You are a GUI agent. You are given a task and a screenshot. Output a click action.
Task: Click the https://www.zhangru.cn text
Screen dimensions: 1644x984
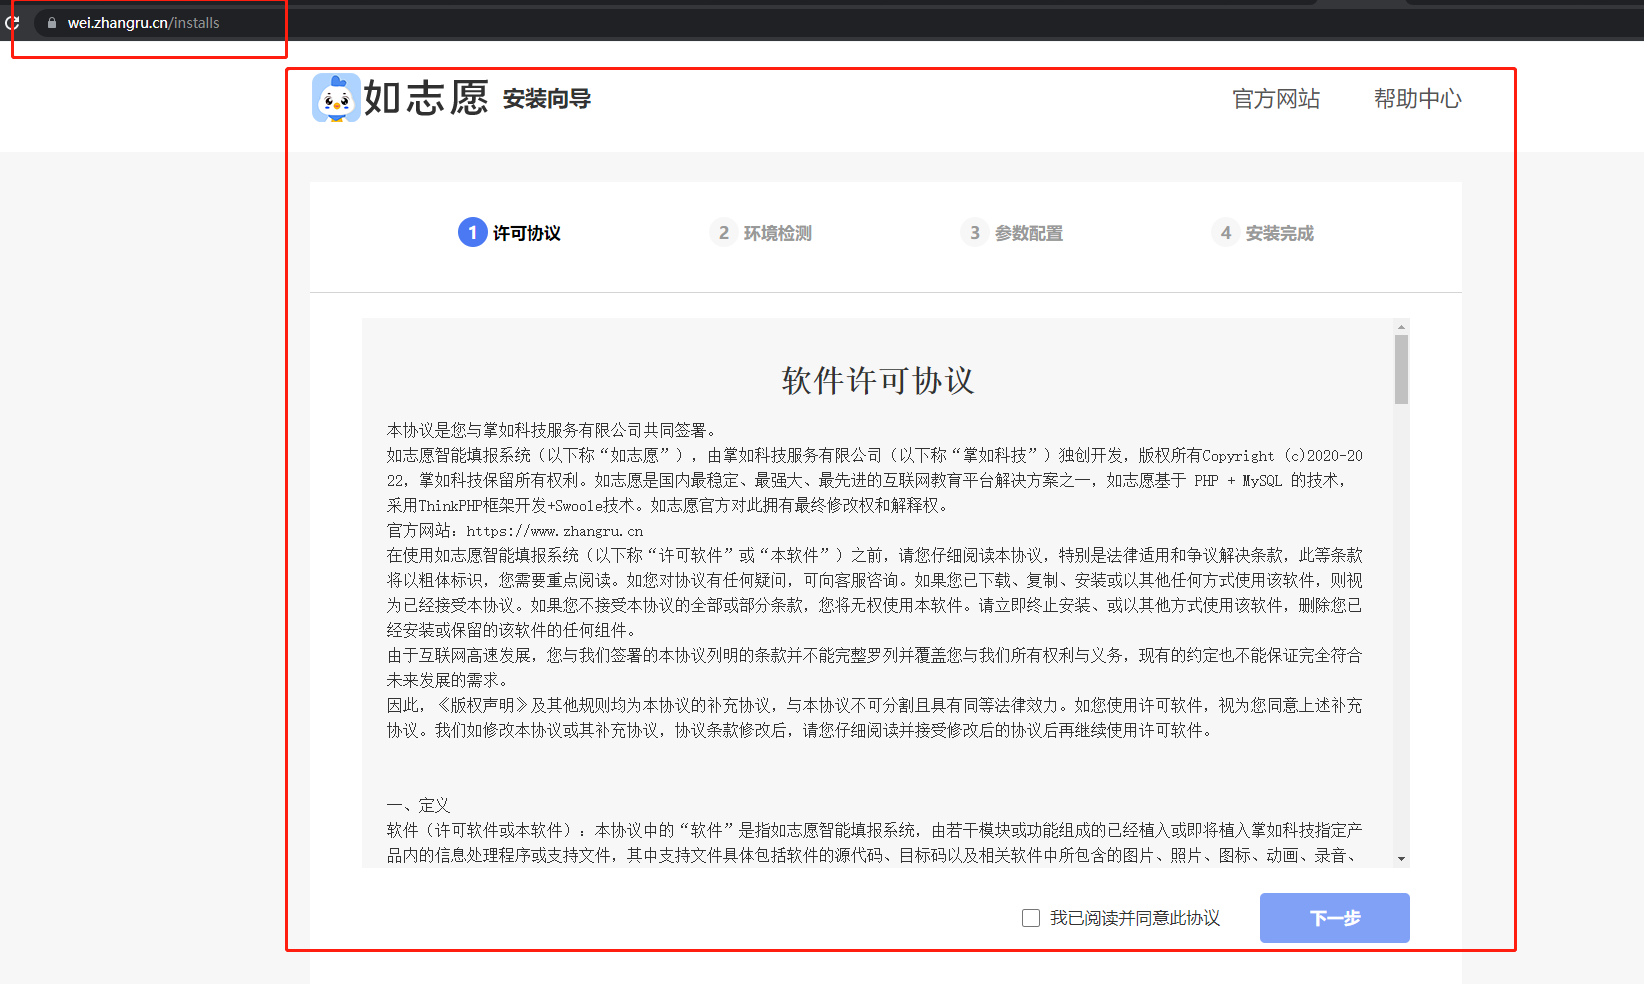click(555, 531)
